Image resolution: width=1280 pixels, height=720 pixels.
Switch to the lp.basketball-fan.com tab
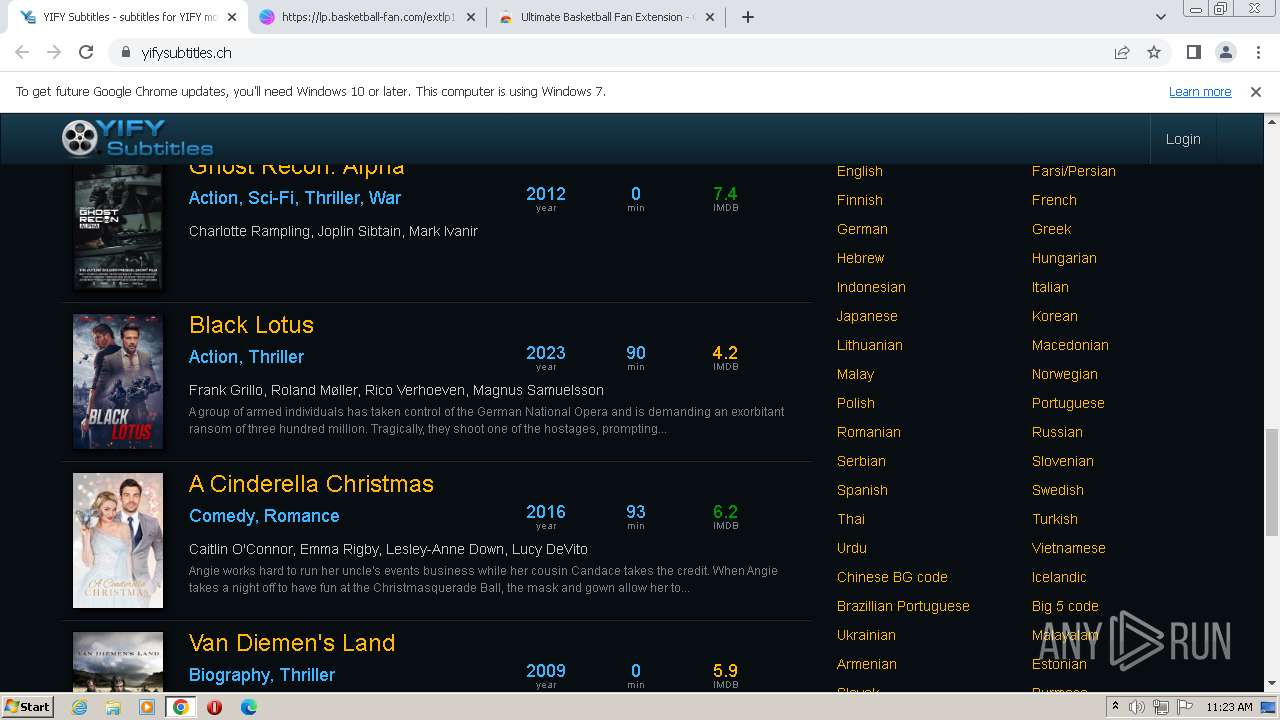pyautogui.click(x=367, y=17)
